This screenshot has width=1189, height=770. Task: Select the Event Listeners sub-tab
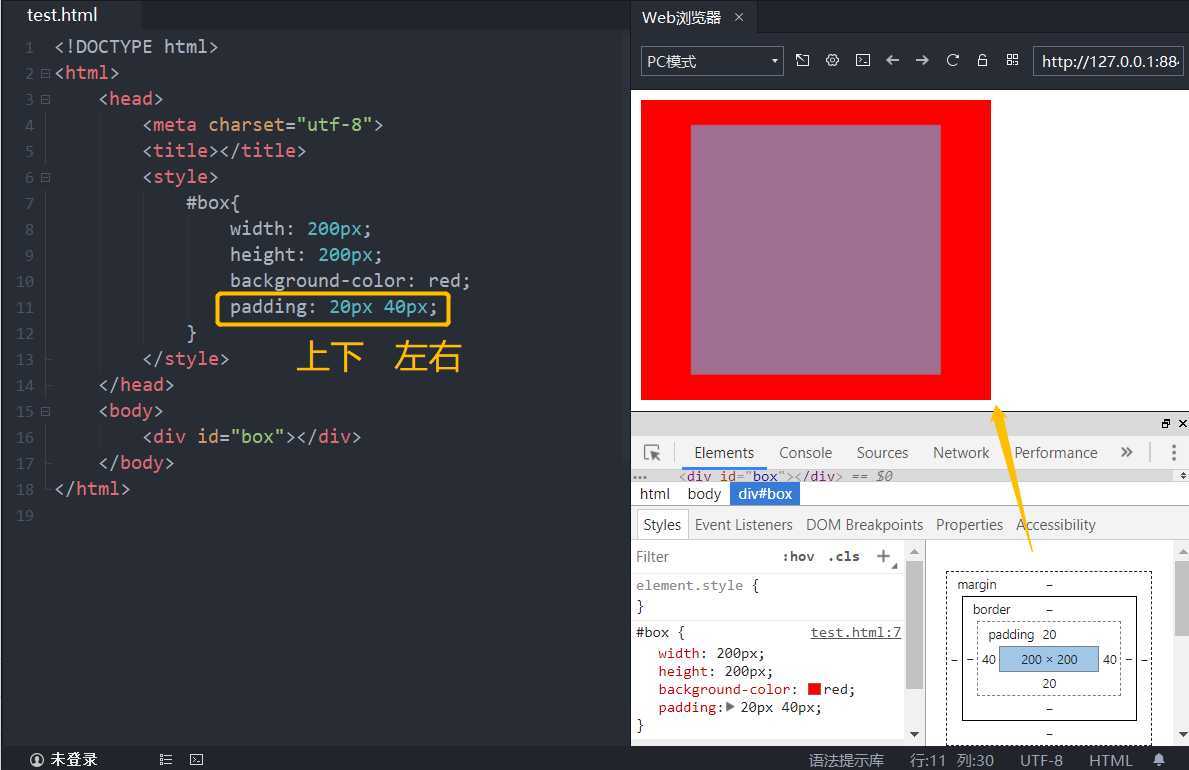point(743,524)
